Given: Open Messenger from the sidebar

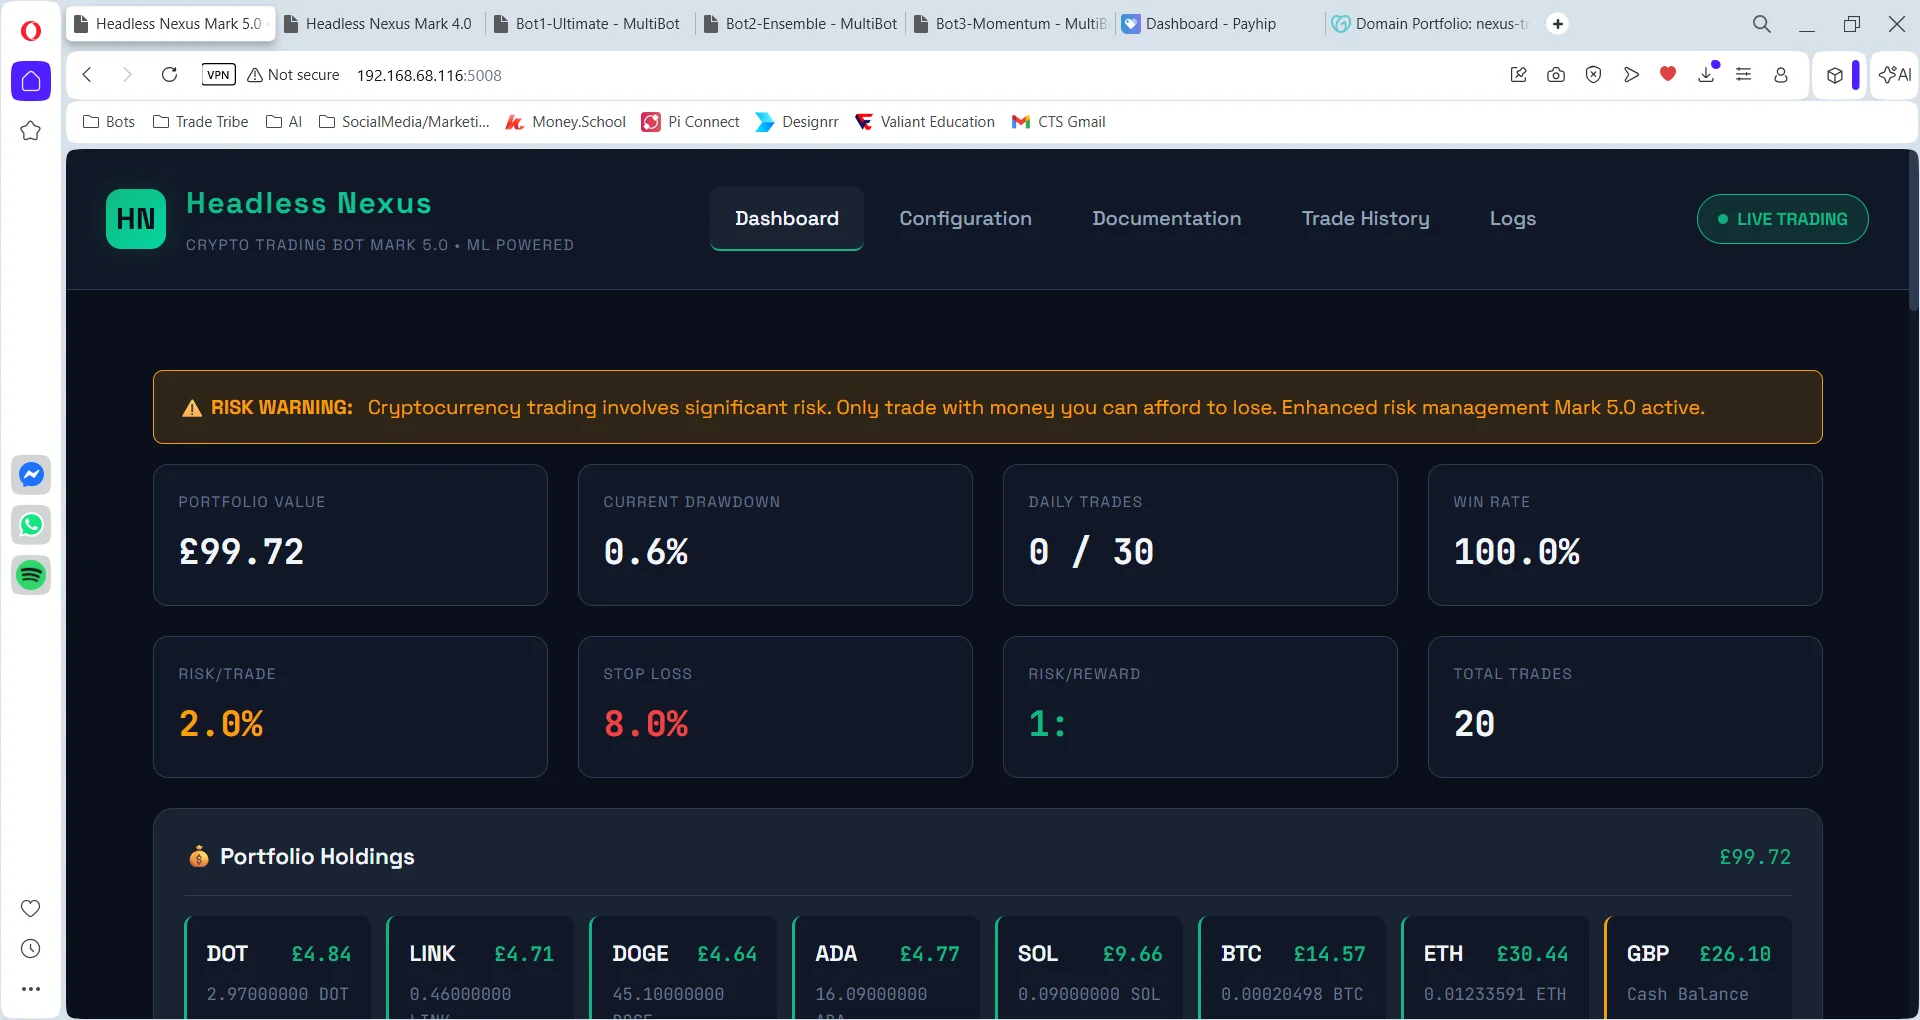Looking at the screenshot, I should click(31, 474).
